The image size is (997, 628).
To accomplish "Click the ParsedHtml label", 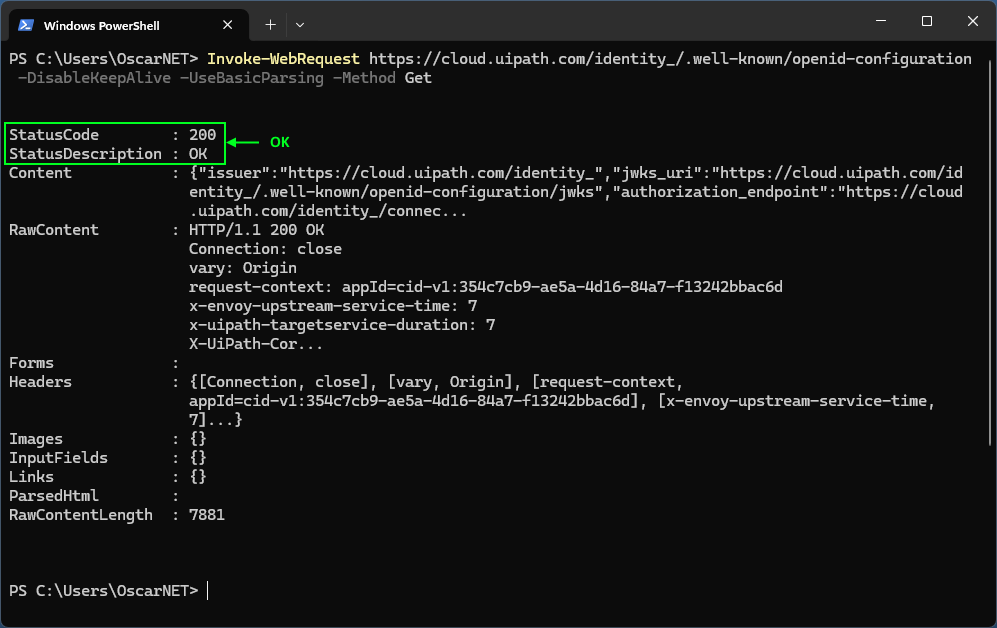I will [x=54, y=496].
